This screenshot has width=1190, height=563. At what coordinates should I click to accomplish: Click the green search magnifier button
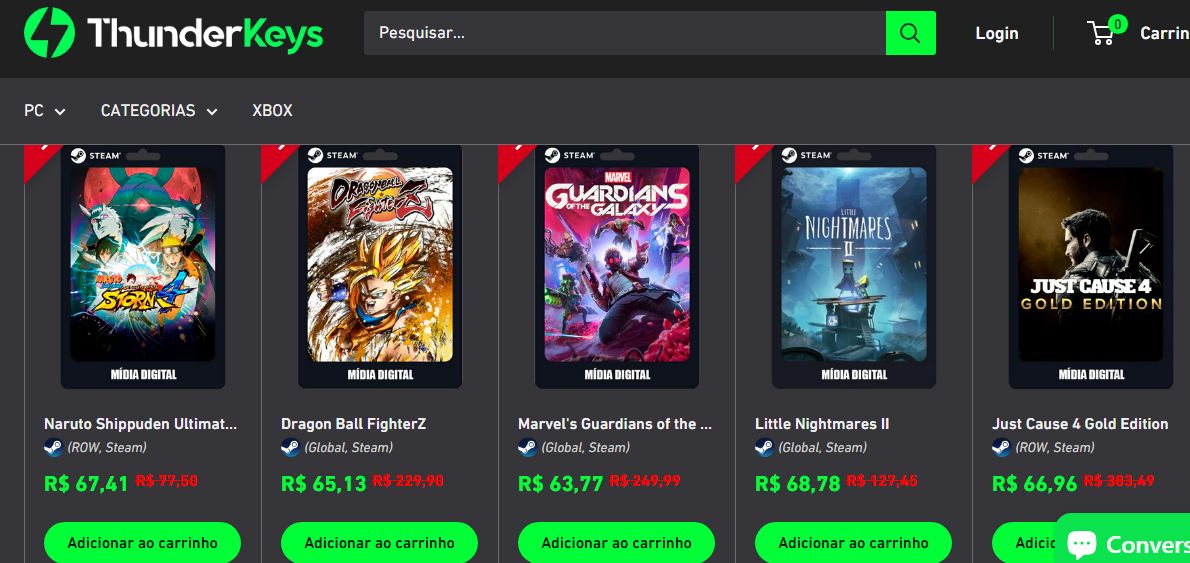(910, 33)
